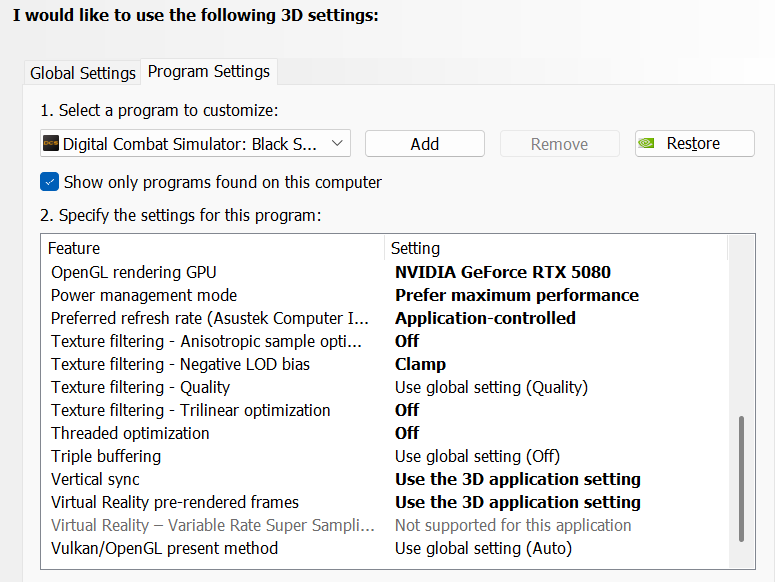The height and width of the screenshot is (582, 775).
Task: Select the Texture filtering - Quality feature
Action: pos(140,387)
